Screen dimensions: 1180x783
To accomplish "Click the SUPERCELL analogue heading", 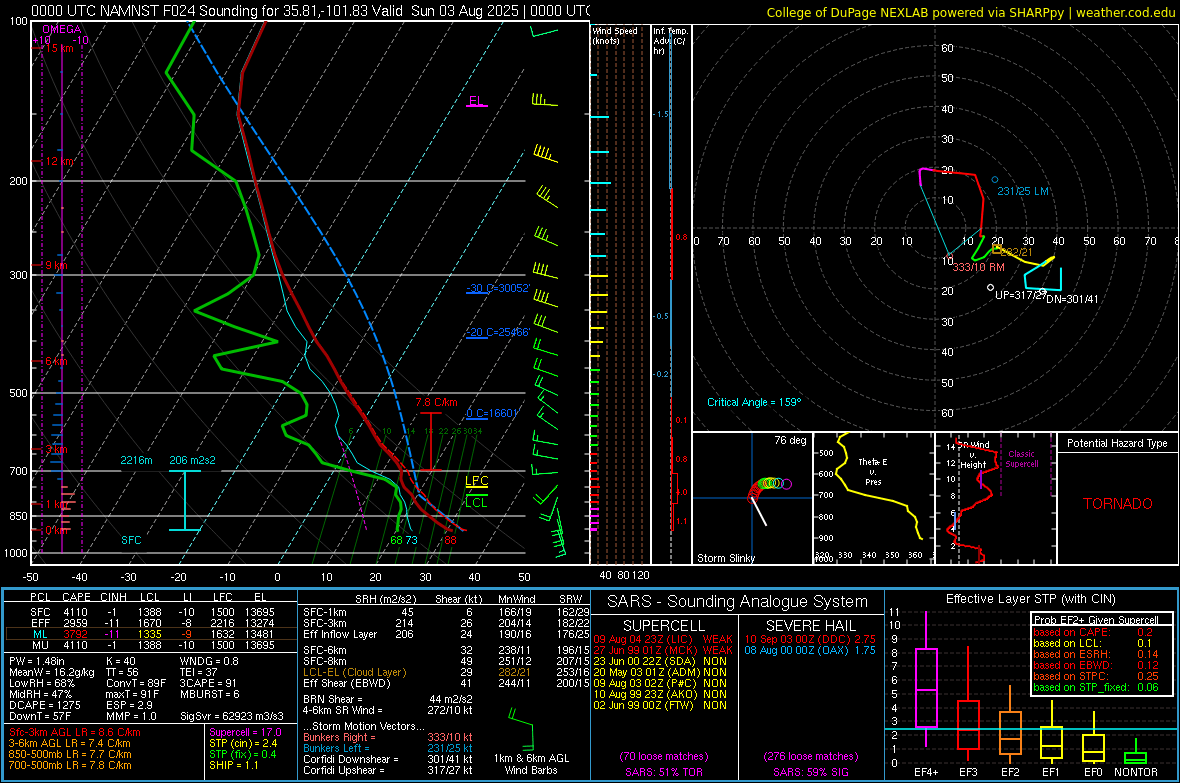I will 664,626.
